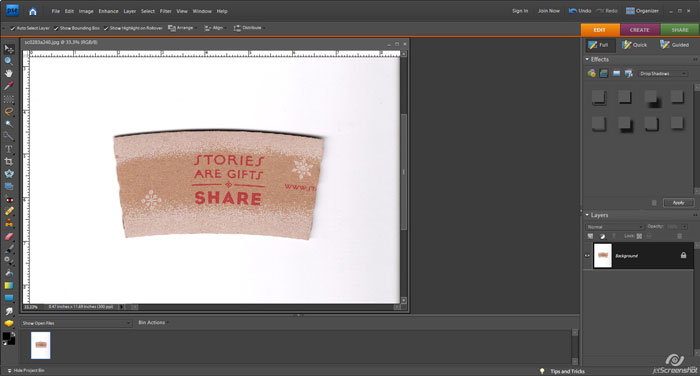This screenshot has width=700, height=376.
Task: Click the Sign In link
Action: pyautogui.click(x=520, y=11)
